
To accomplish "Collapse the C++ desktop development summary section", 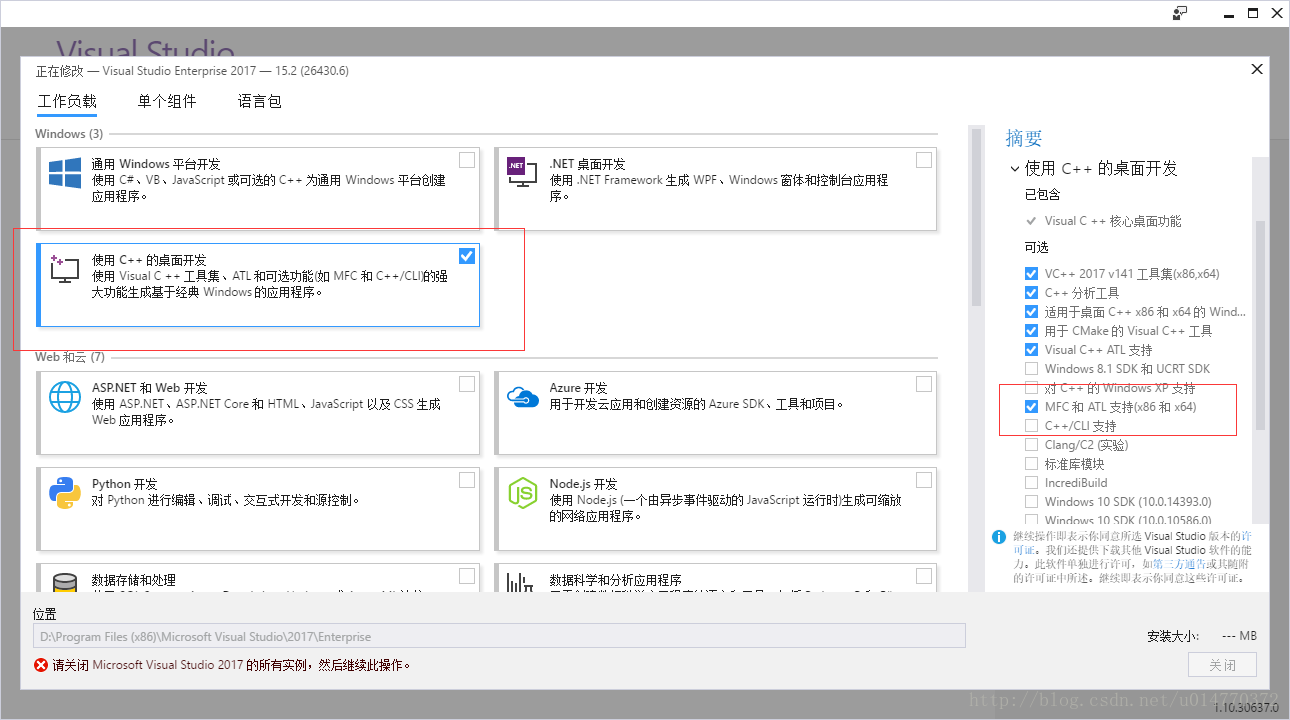I will 1014,169.
